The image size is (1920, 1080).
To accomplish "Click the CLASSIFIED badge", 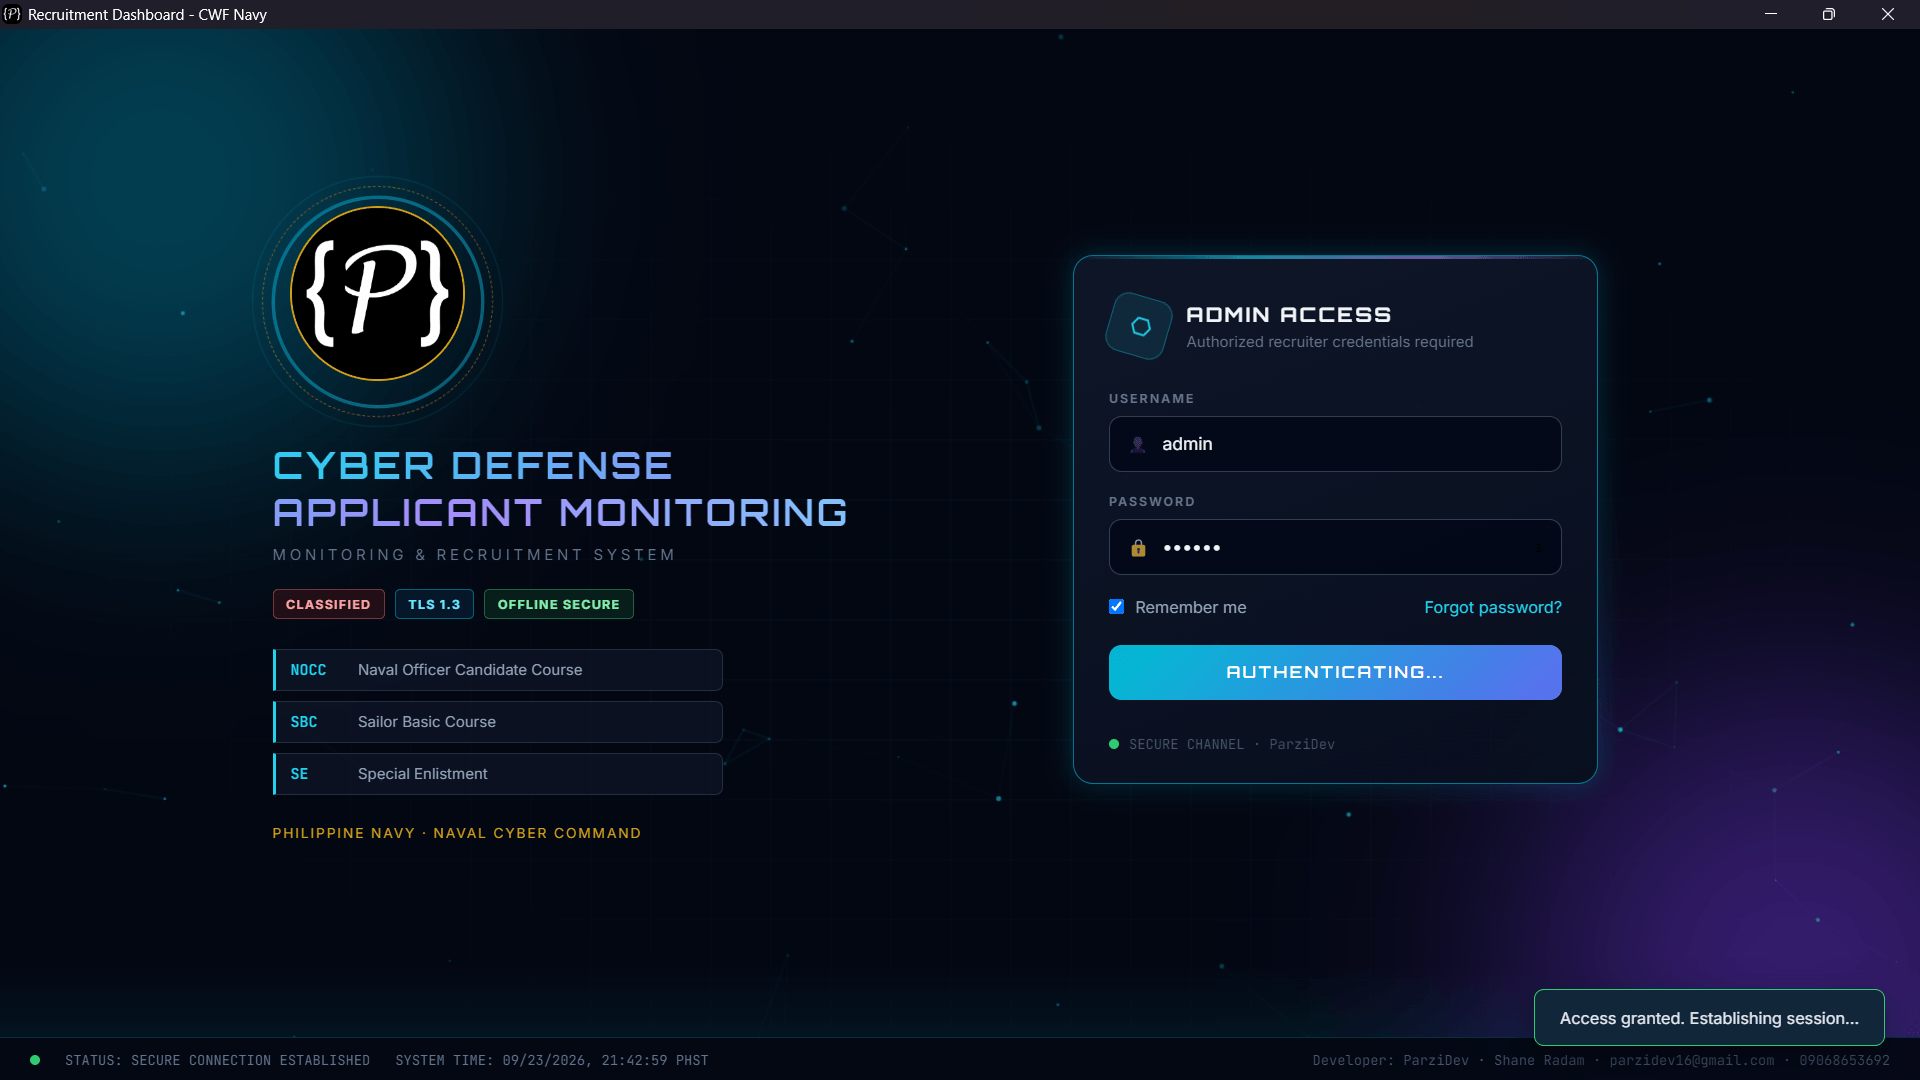I will (x=328, y=604).
